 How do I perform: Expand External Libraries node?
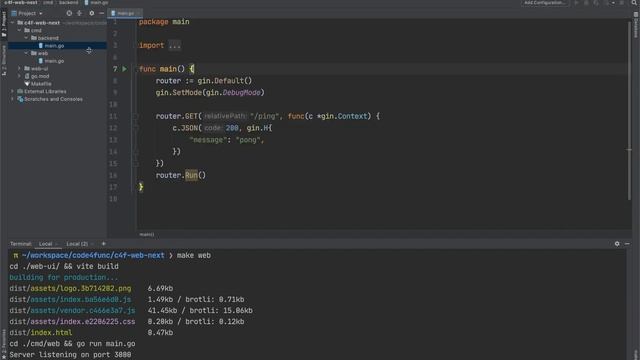tap(13, 91)
